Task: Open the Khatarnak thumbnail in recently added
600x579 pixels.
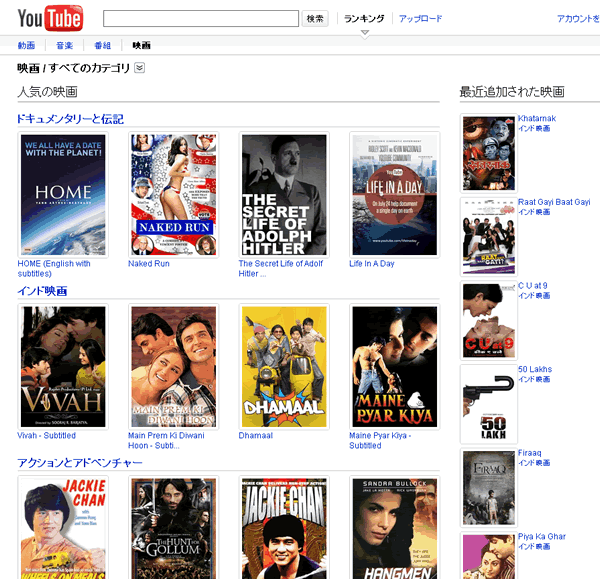Action: [x=489, y=153]
